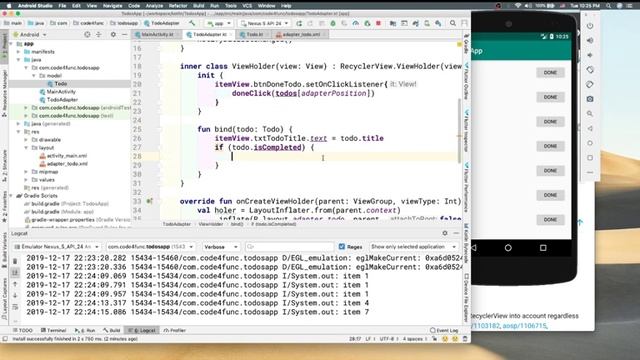Tap Android home button on phone screen
The width and height of the screenshot is (640, 360).
[508, 248]
